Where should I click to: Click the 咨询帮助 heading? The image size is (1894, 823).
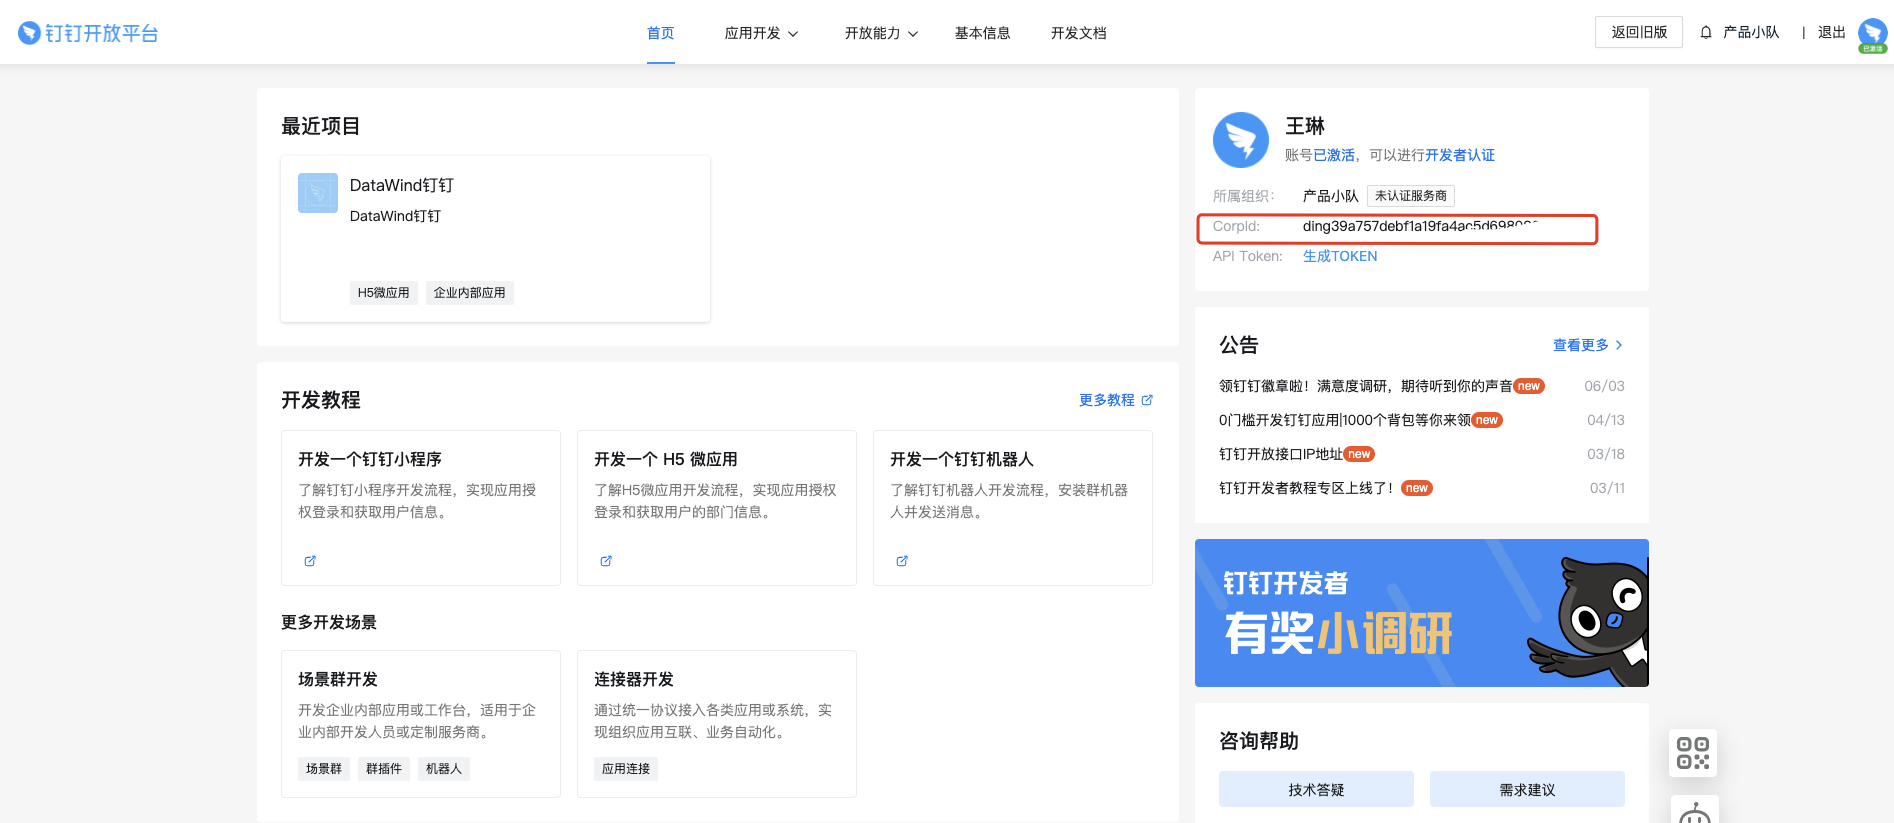pyautogui.click(x=1259, y=741)
